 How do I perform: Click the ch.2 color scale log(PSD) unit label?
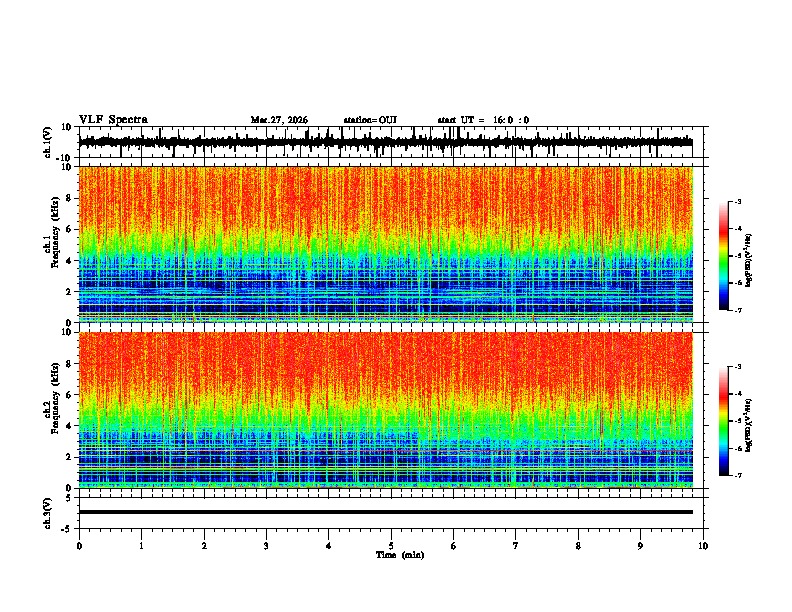coord(749,425)
